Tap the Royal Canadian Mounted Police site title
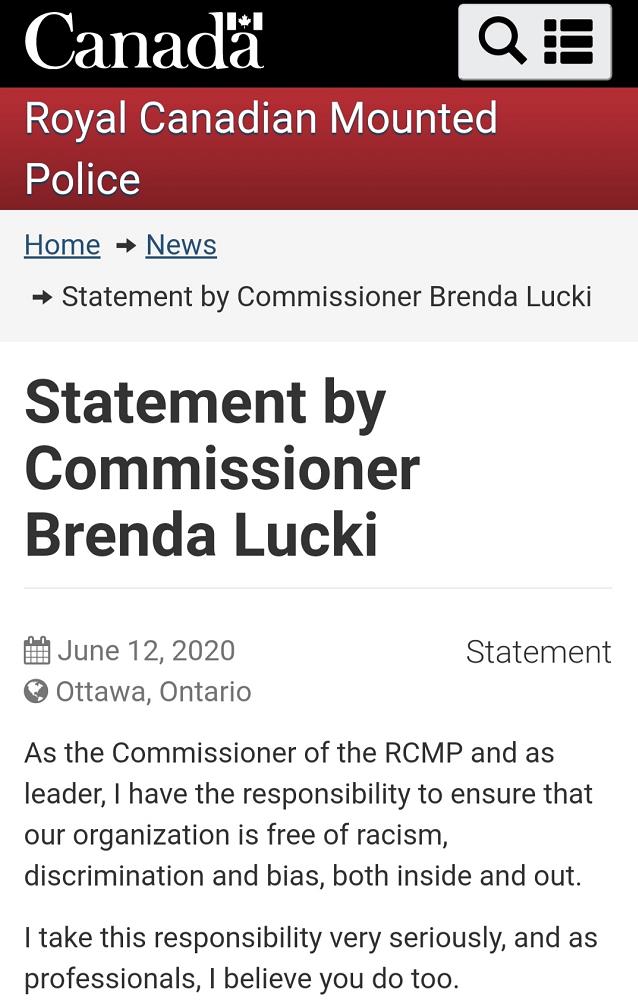The height and width of the screenshot is (1007, 638). point(260,149)
